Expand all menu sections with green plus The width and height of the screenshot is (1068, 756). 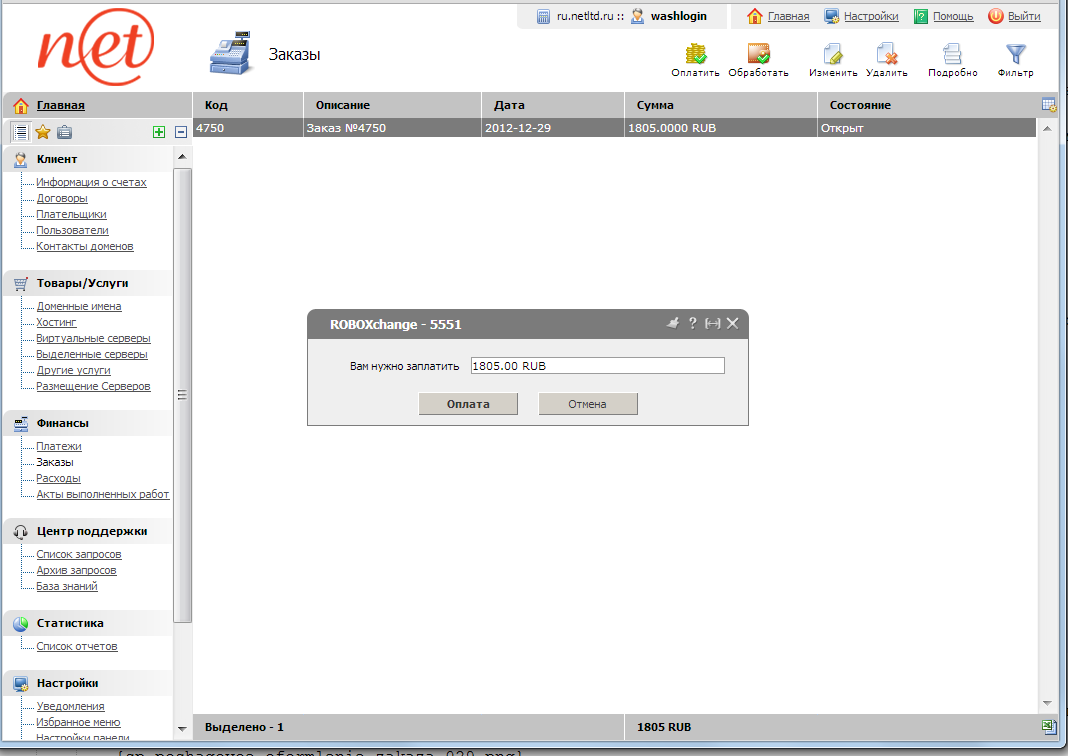click(x=159, y=132)
